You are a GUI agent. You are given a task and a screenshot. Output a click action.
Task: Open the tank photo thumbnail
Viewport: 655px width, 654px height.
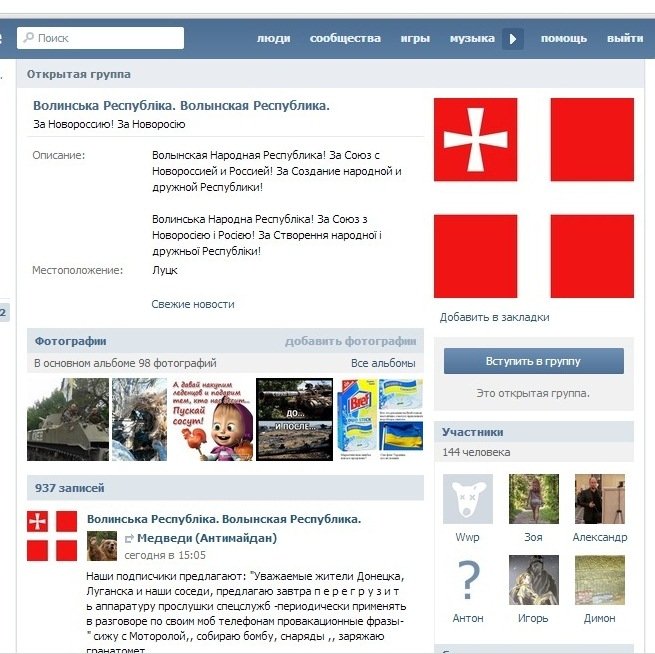click(x=67, y=418)
